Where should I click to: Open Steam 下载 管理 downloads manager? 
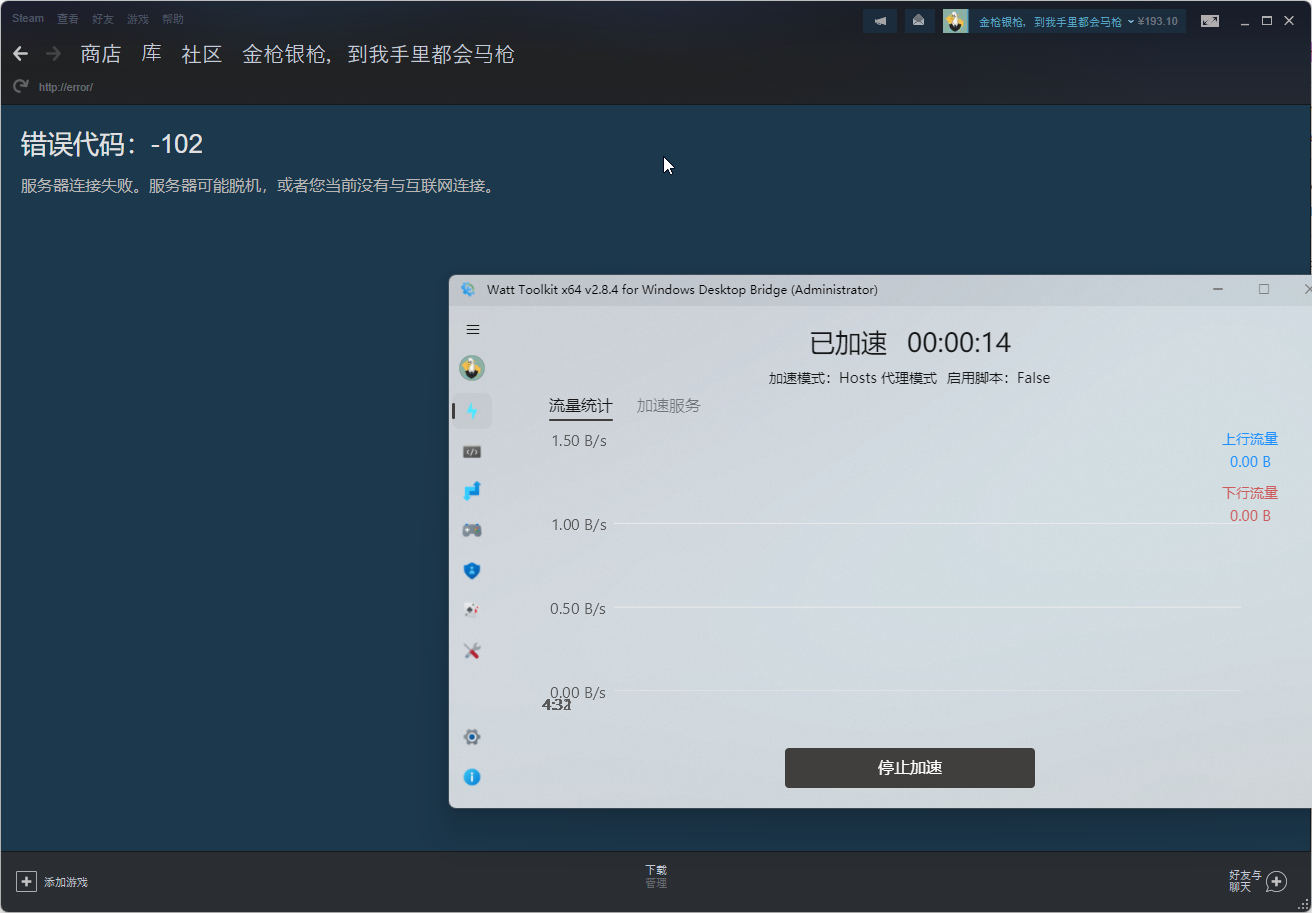click(x=656, y=877)
